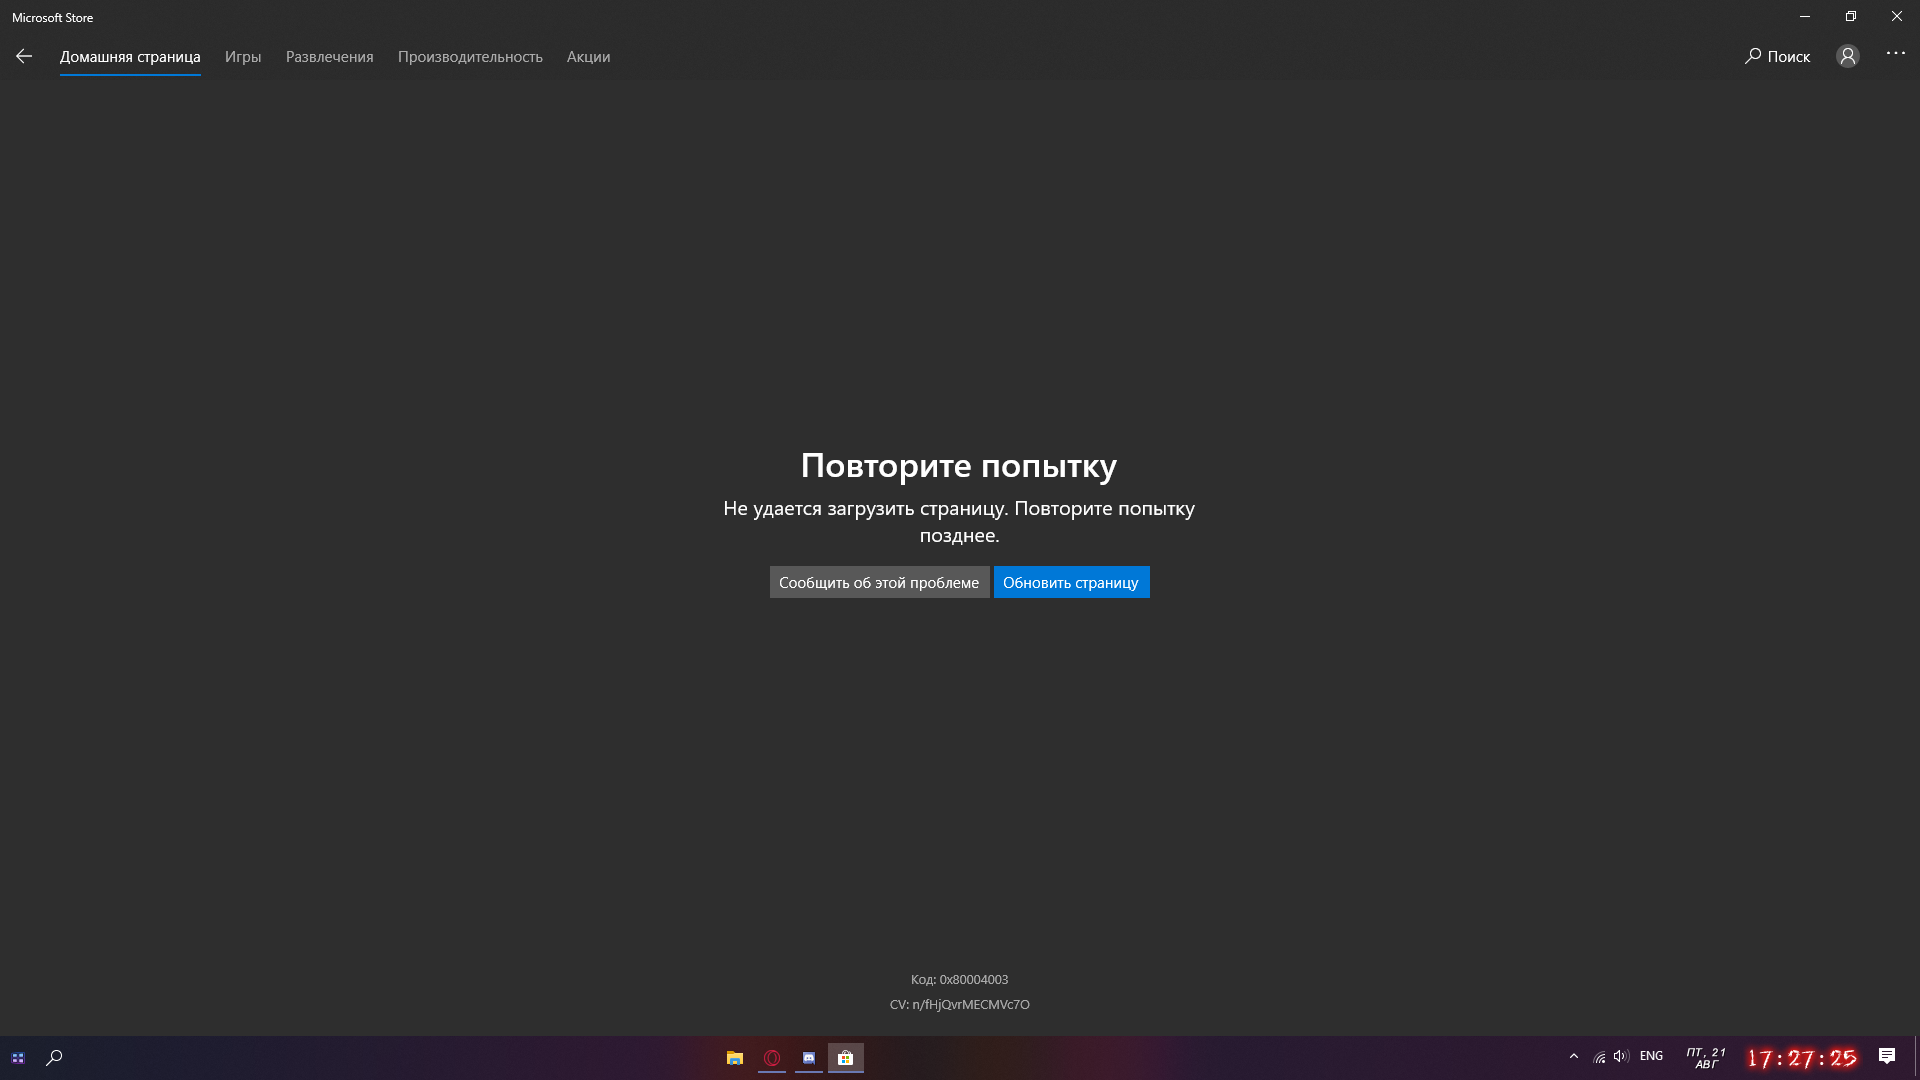Switch to the Игры tab
Viewport: 1920px width, 1080px height.
pyautogui.click(x=243, y=57)
